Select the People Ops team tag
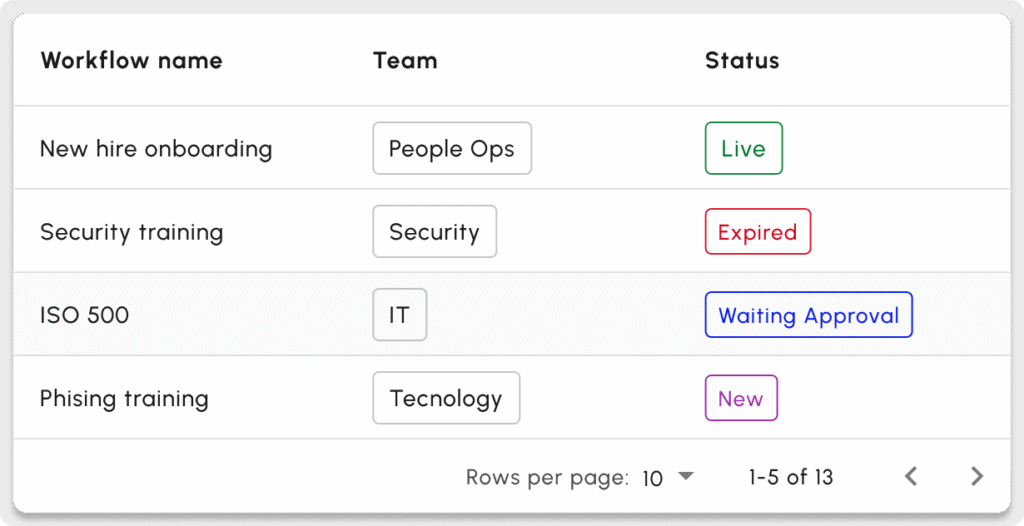The width and height of the screenshot is (1024, 526). click(x=452, y=149)
